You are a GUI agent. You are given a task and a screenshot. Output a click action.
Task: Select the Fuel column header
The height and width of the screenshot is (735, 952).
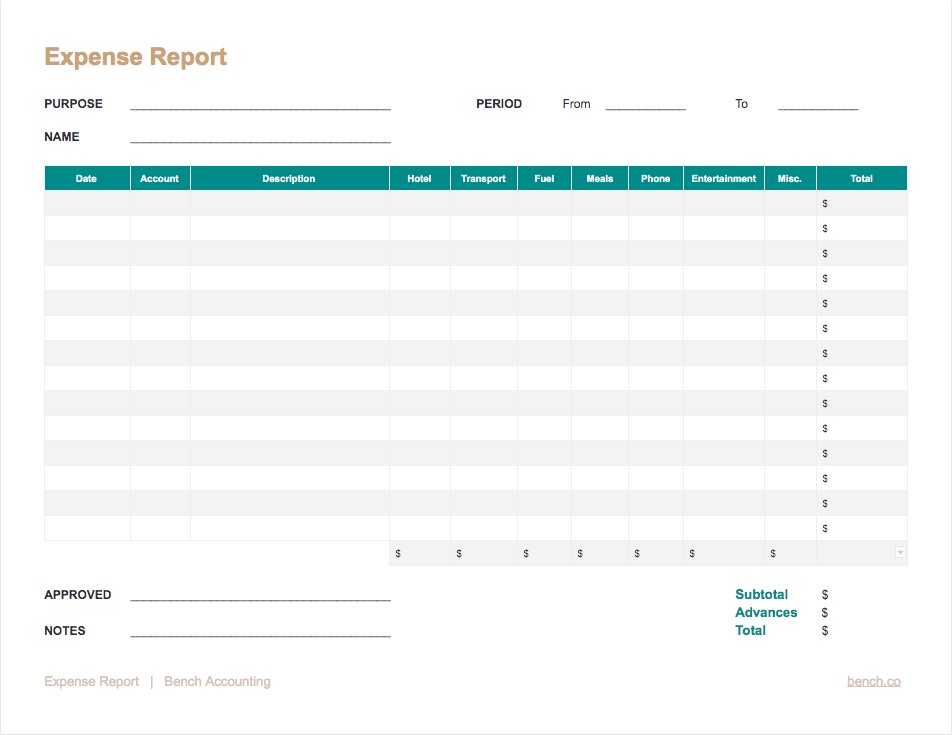[x=544, y=178]
